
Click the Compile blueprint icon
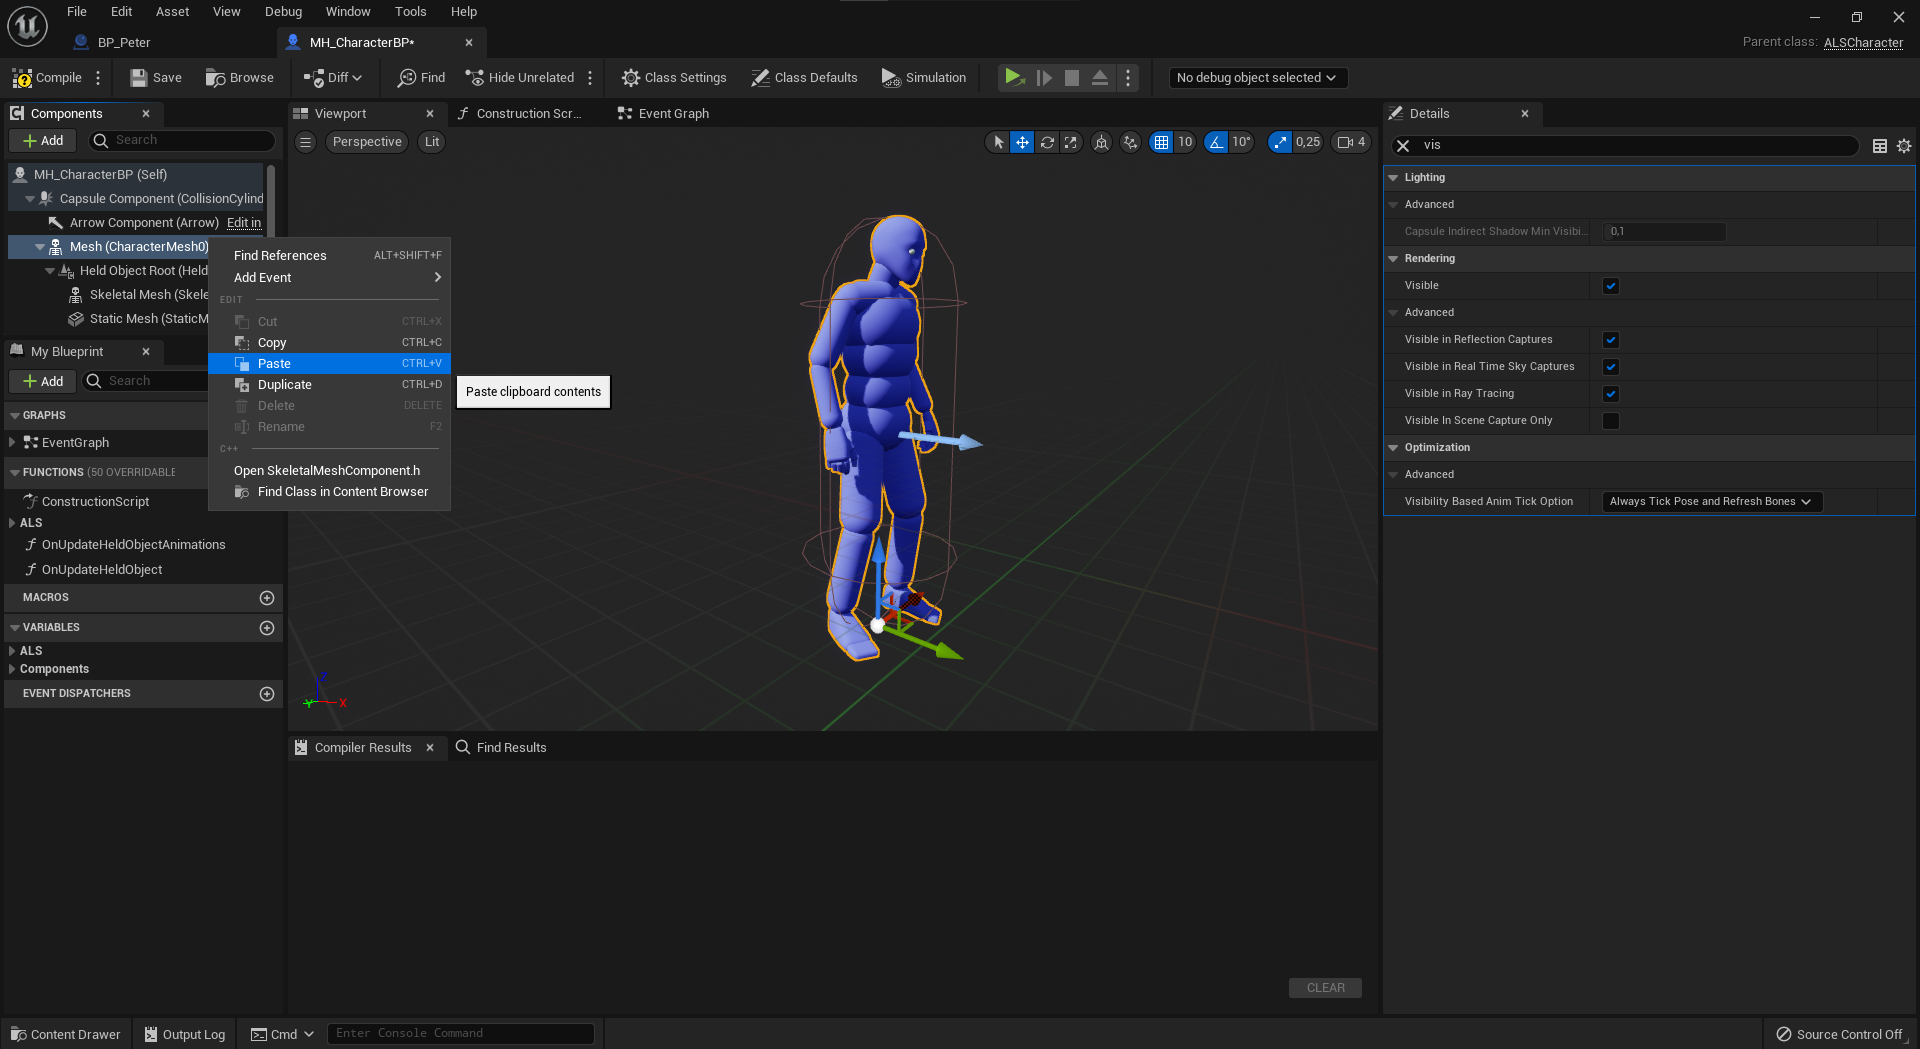(x=22, y=78)
